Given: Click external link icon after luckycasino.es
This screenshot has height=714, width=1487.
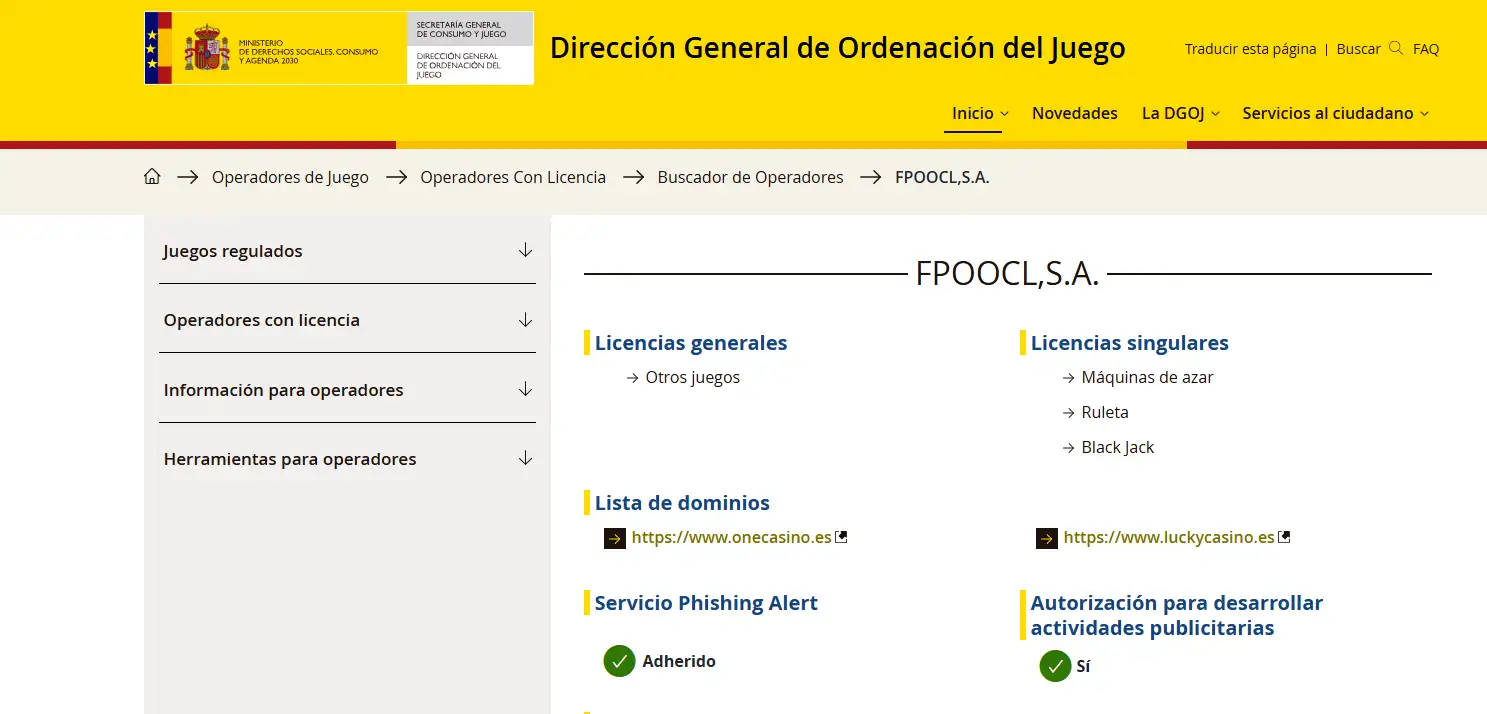Looking at the screenshot, I should [x=1285, y=537].
